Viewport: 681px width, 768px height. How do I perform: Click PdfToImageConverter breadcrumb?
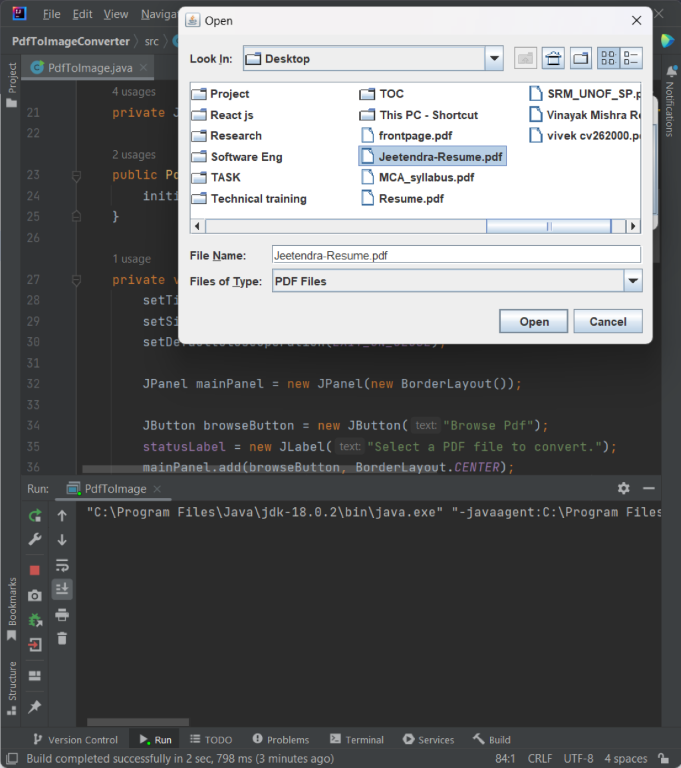[71, 41]
